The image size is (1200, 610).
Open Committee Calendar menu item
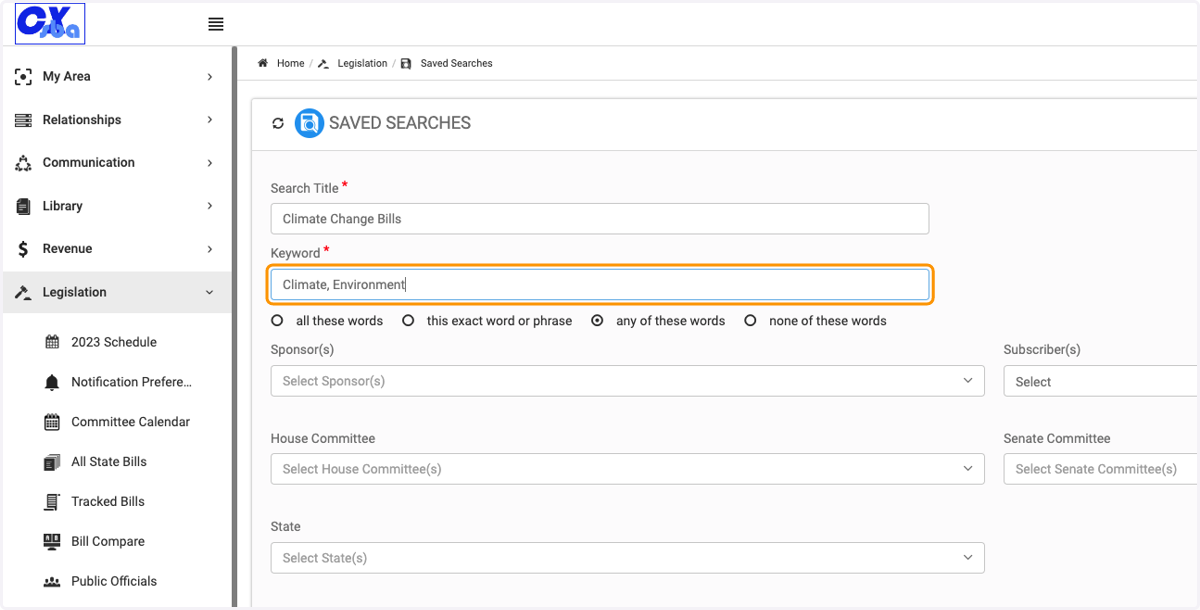(x=130, y=422)
